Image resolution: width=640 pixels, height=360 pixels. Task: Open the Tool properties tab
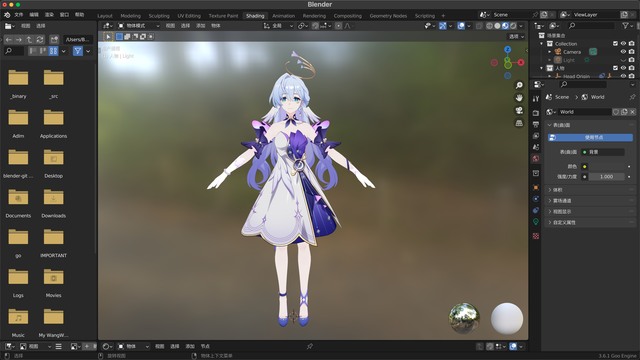(536, 98)
